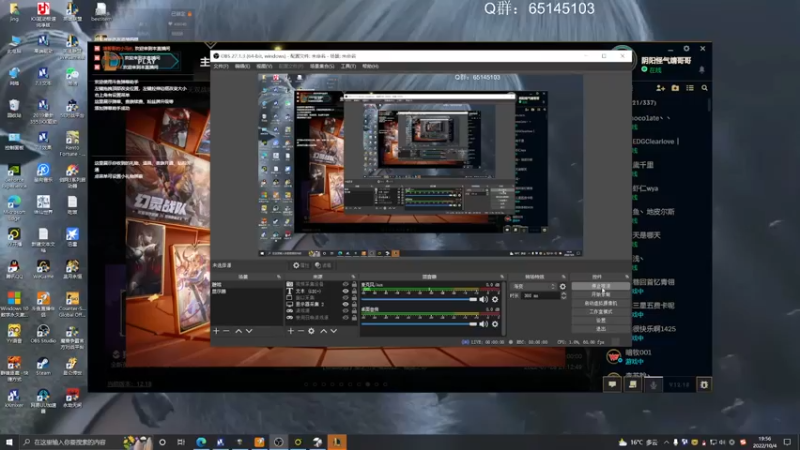Open OBS 设置 from the controls panel
Image resolution: width=800 pixels, height=450 pixels.
click(601, 320)
